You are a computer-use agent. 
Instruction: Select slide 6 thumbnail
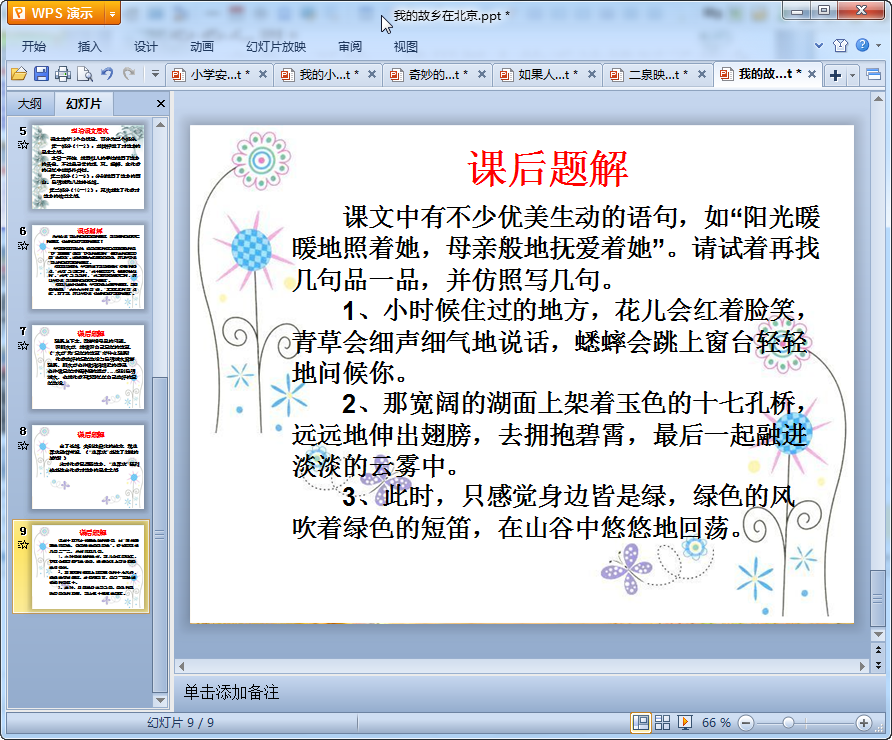coord(88,267)
